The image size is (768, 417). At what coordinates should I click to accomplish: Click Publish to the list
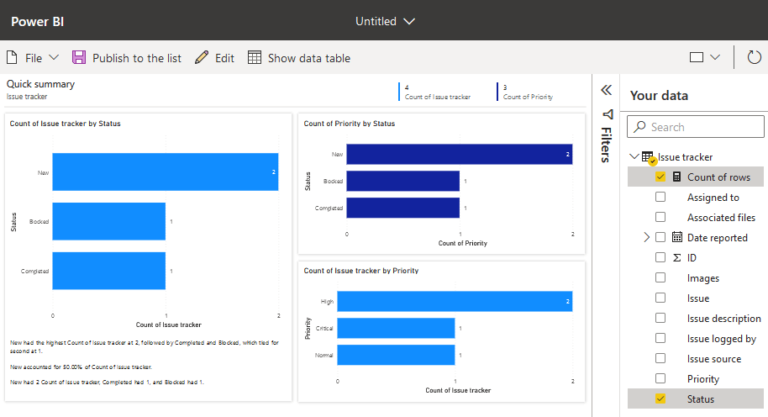(137, 58)
